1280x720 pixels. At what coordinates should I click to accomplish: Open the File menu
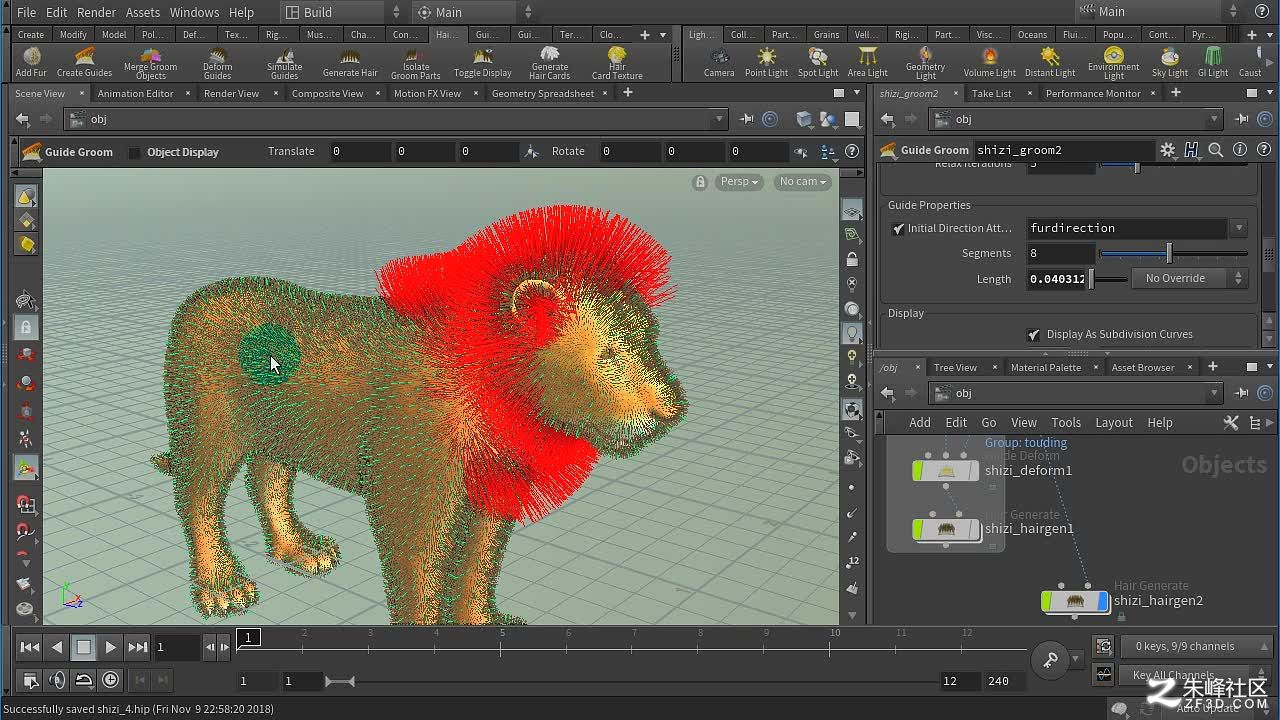point(27,12)
